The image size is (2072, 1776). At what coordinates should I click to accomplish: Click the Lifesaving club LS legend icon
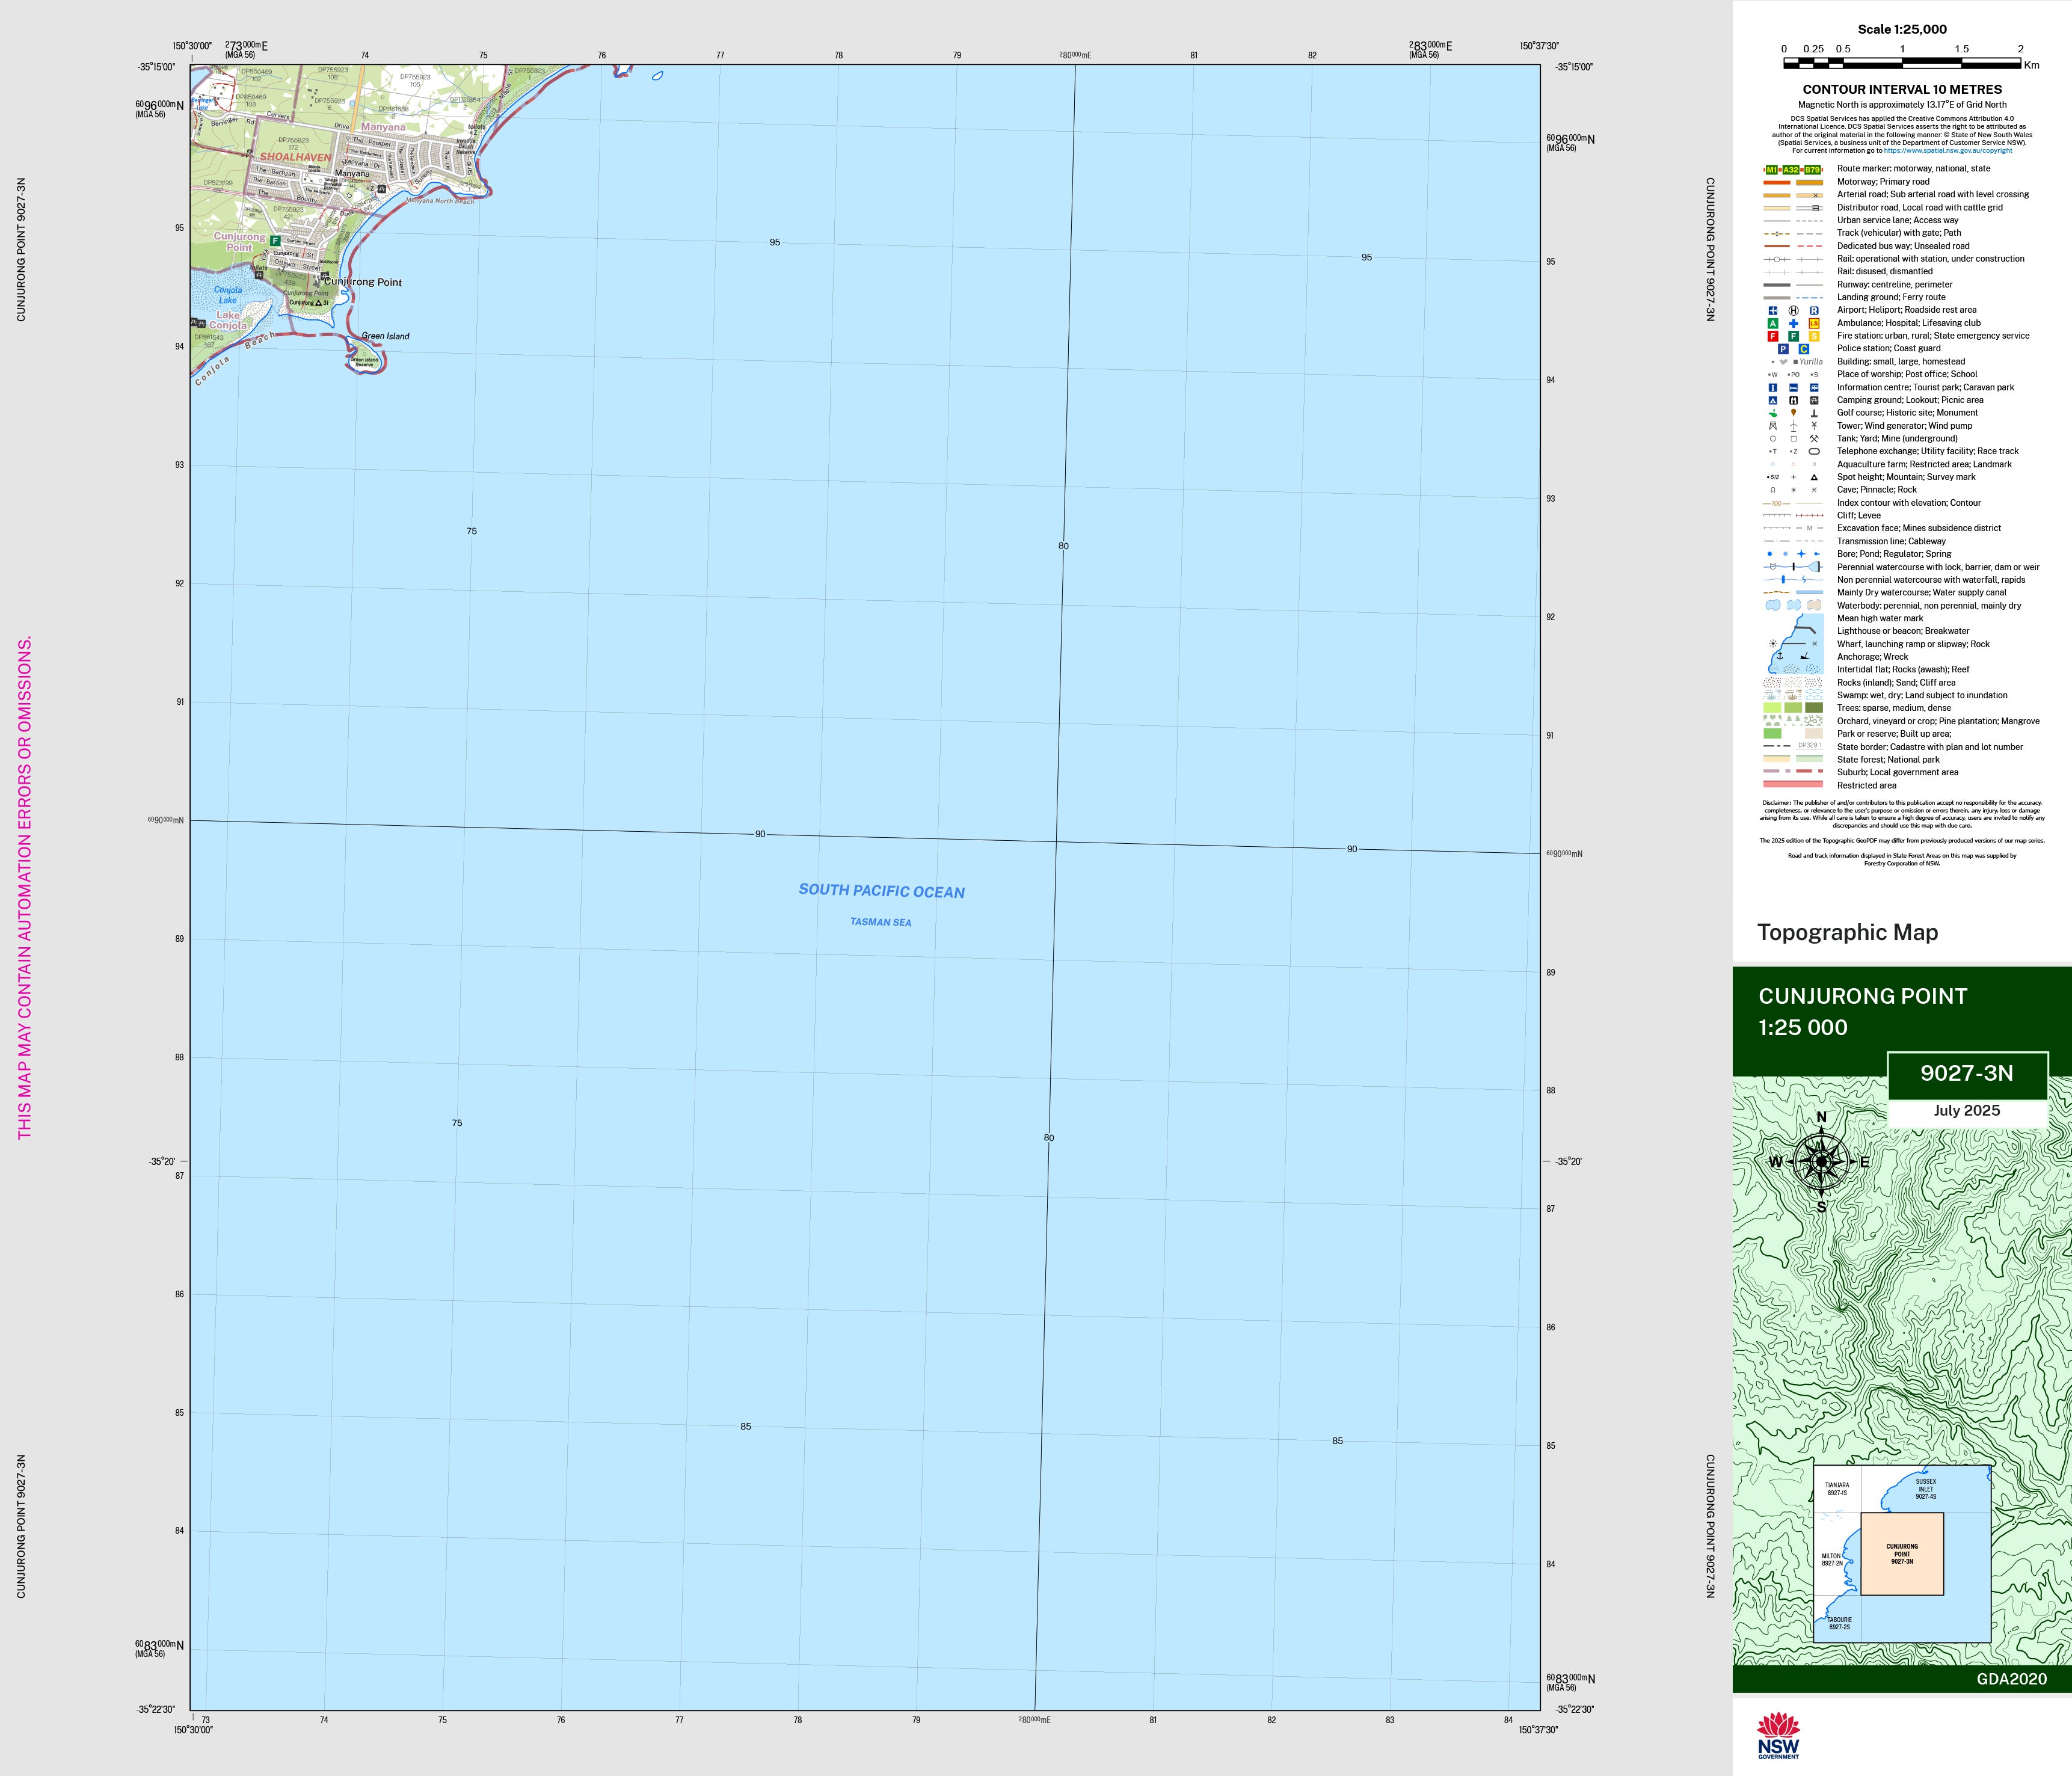tap(1814, 323)
